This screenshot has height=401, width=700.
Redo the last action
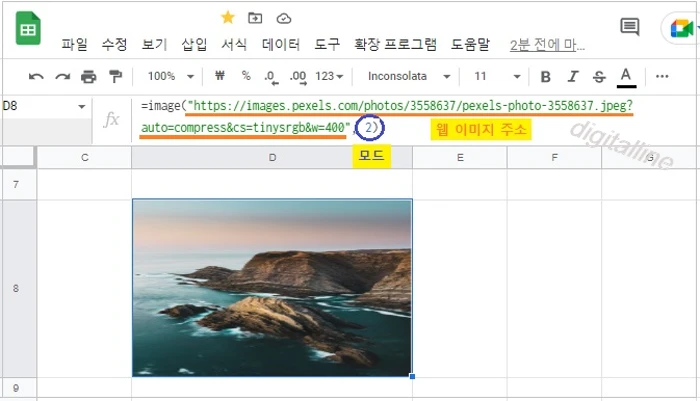[62, 77]
